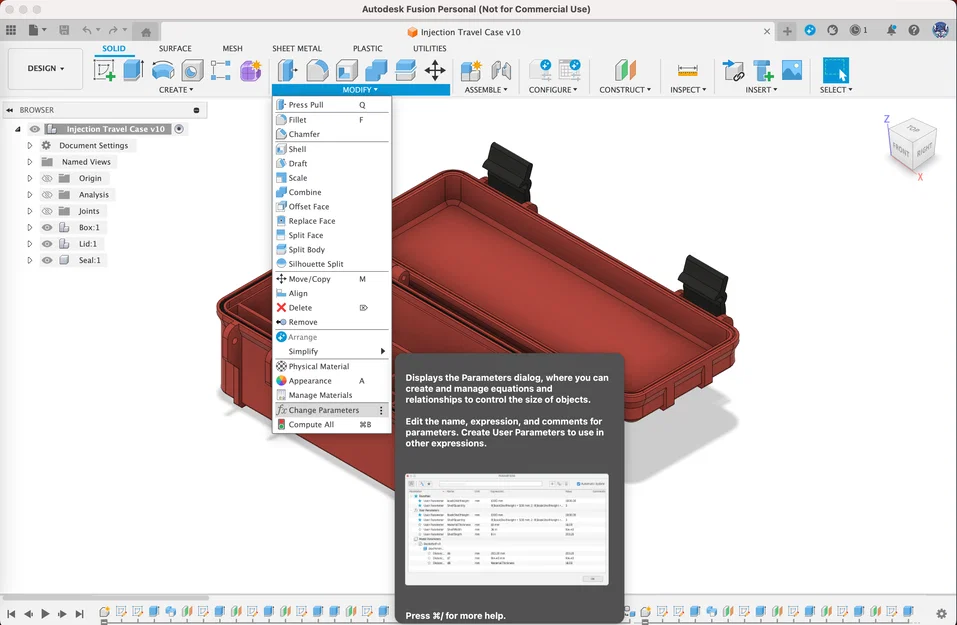Viewport: 957px width, 625px height.
Task: Open the INSPECT panel label
Action: 688,90
